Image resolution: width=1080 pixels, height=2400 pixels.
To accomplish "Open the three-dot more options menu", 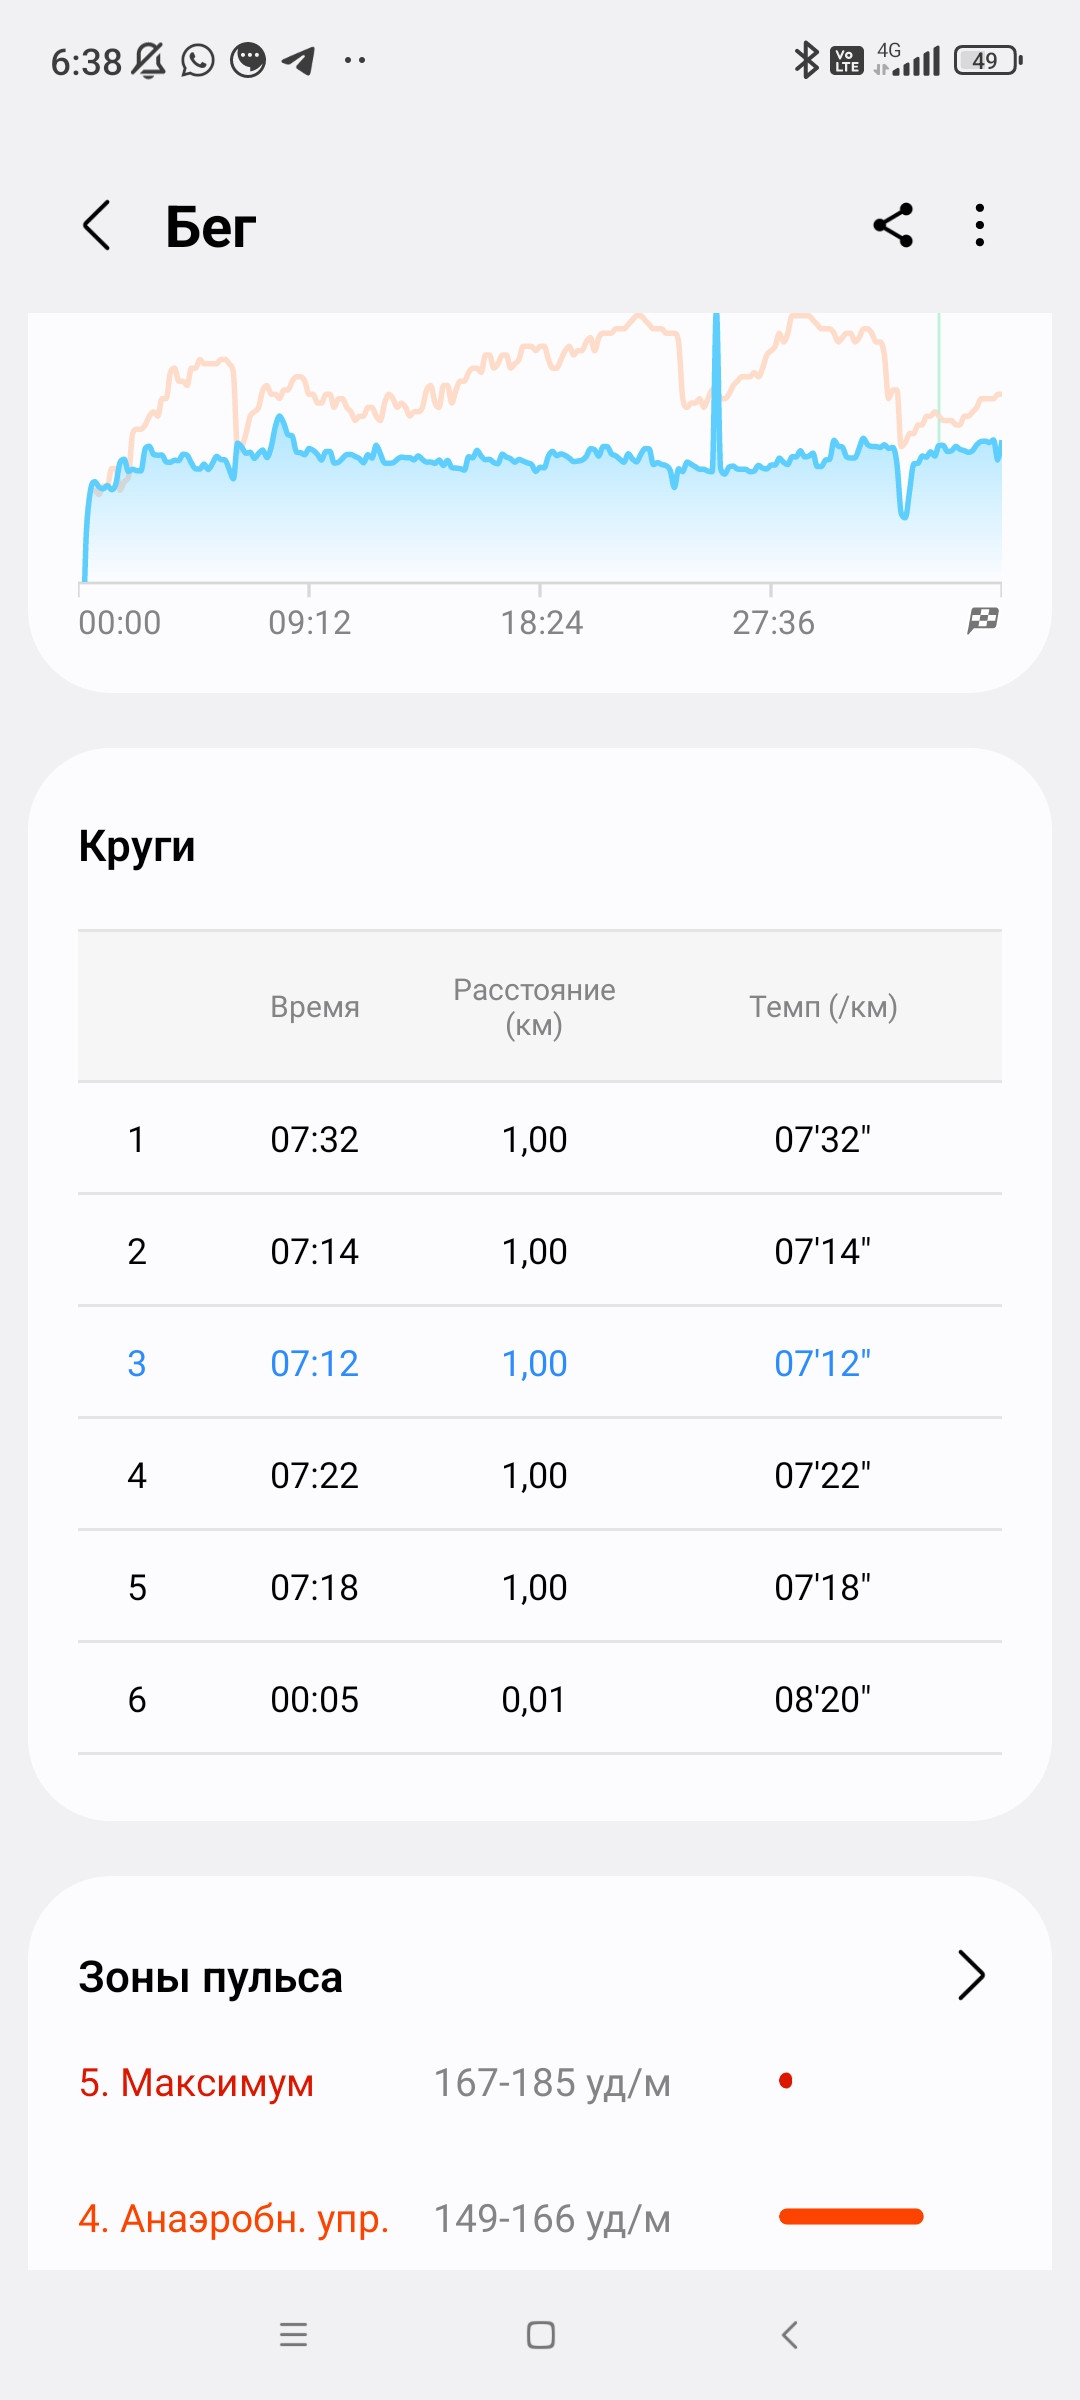I will point(980,225).
